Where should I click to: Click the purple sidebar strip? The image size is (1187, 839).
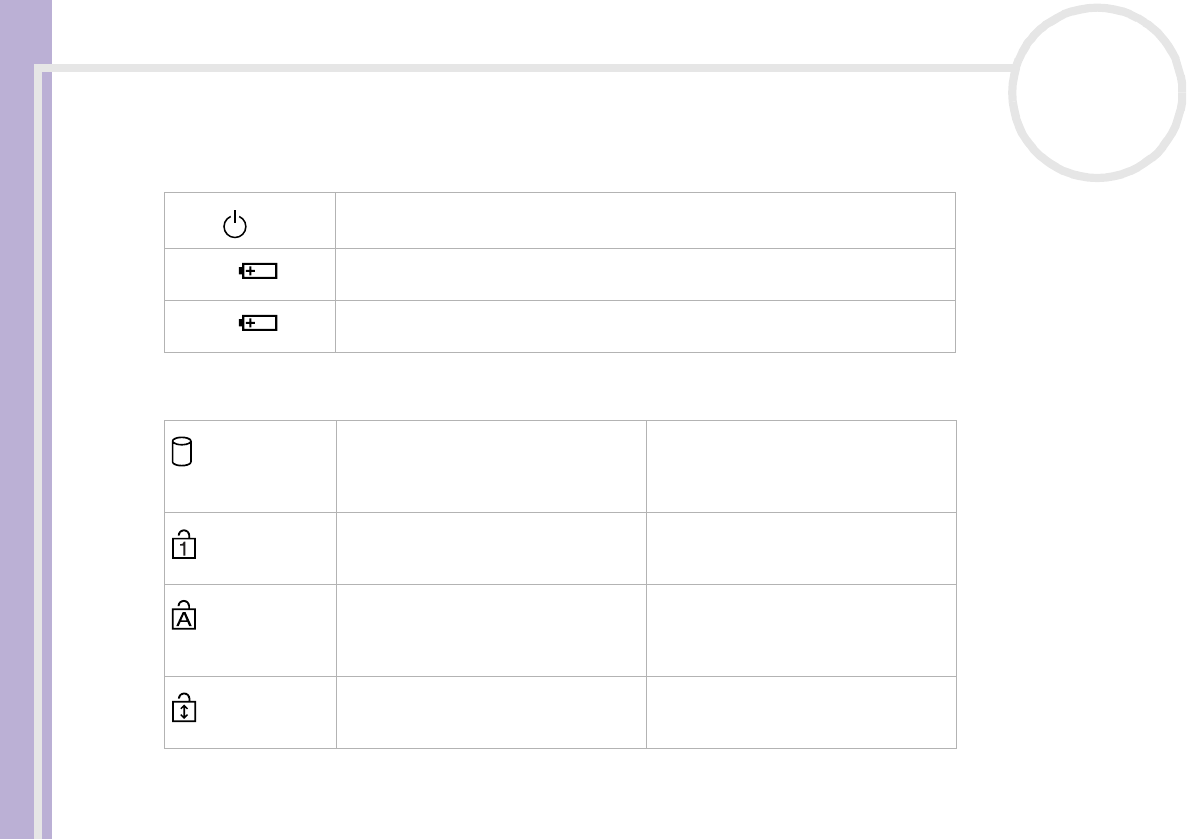click(x=24, y=420)
